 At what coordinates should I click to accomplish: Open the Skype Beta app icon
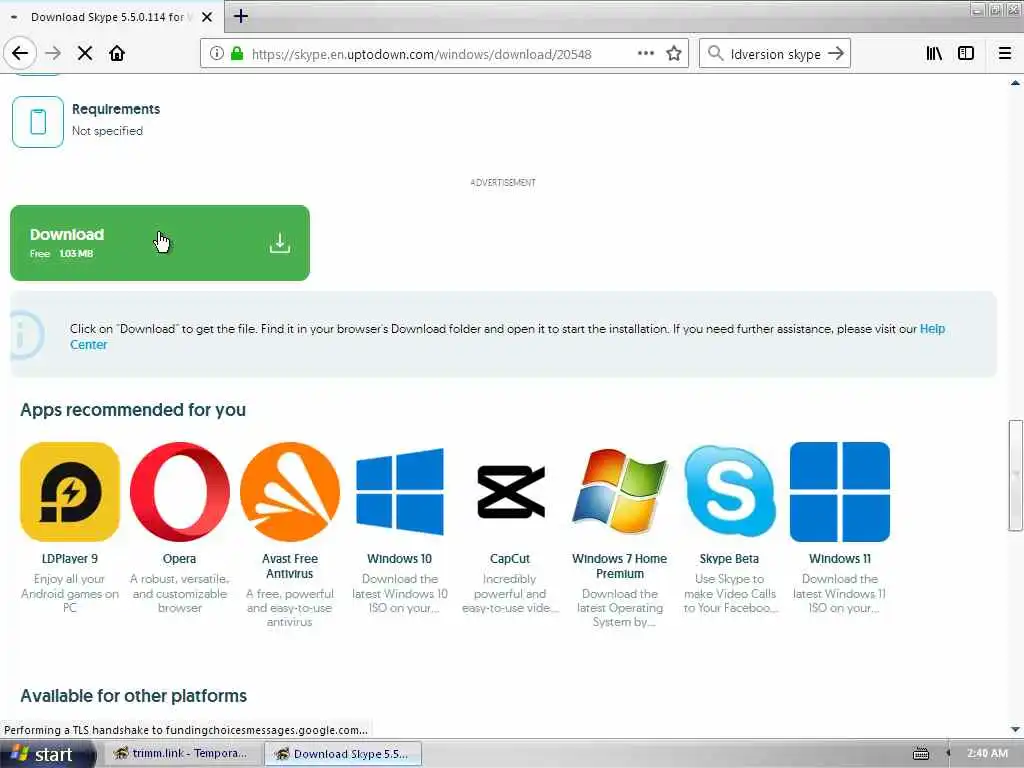tap(729, 492)
